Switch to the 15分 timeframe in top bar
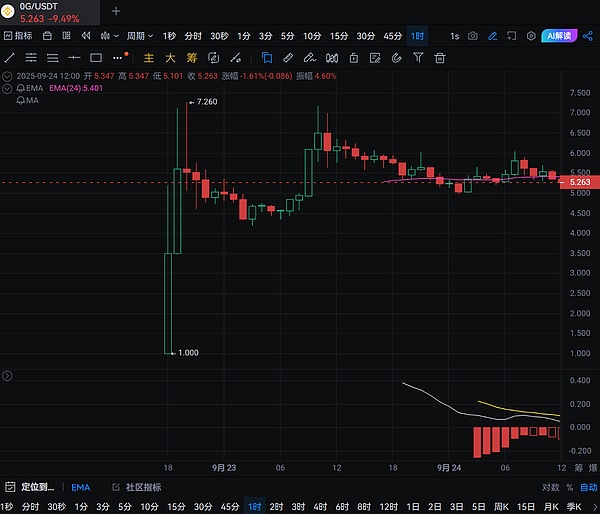 click(x=339, y=36)
